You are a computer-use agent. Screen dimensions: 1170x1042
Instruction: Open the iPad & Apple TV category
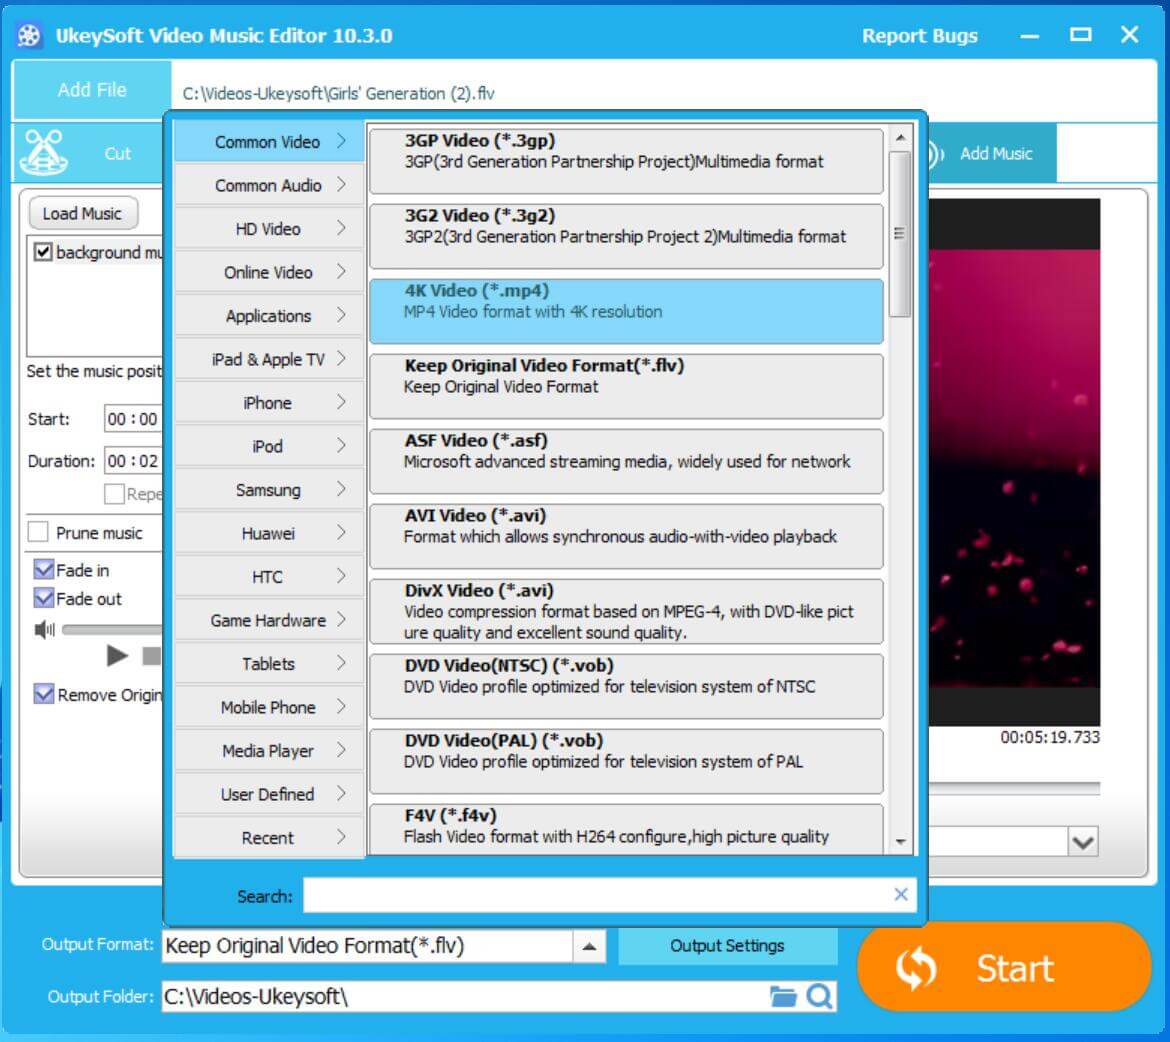269,359
